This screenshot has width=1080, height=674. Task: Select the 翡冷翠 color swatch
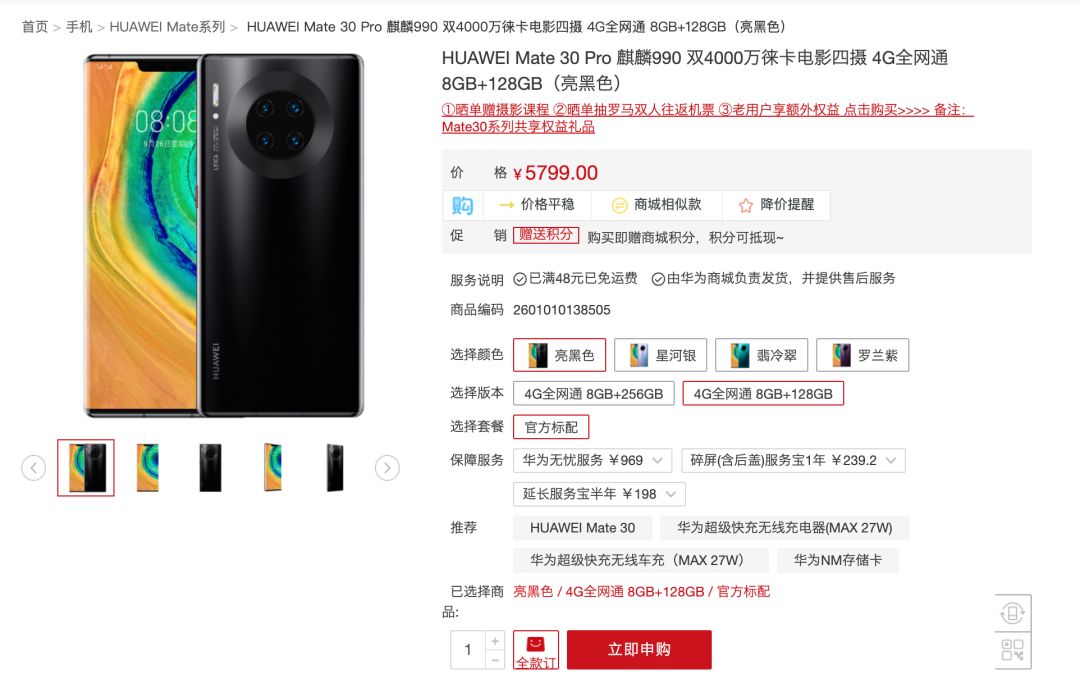coord(762,355)
